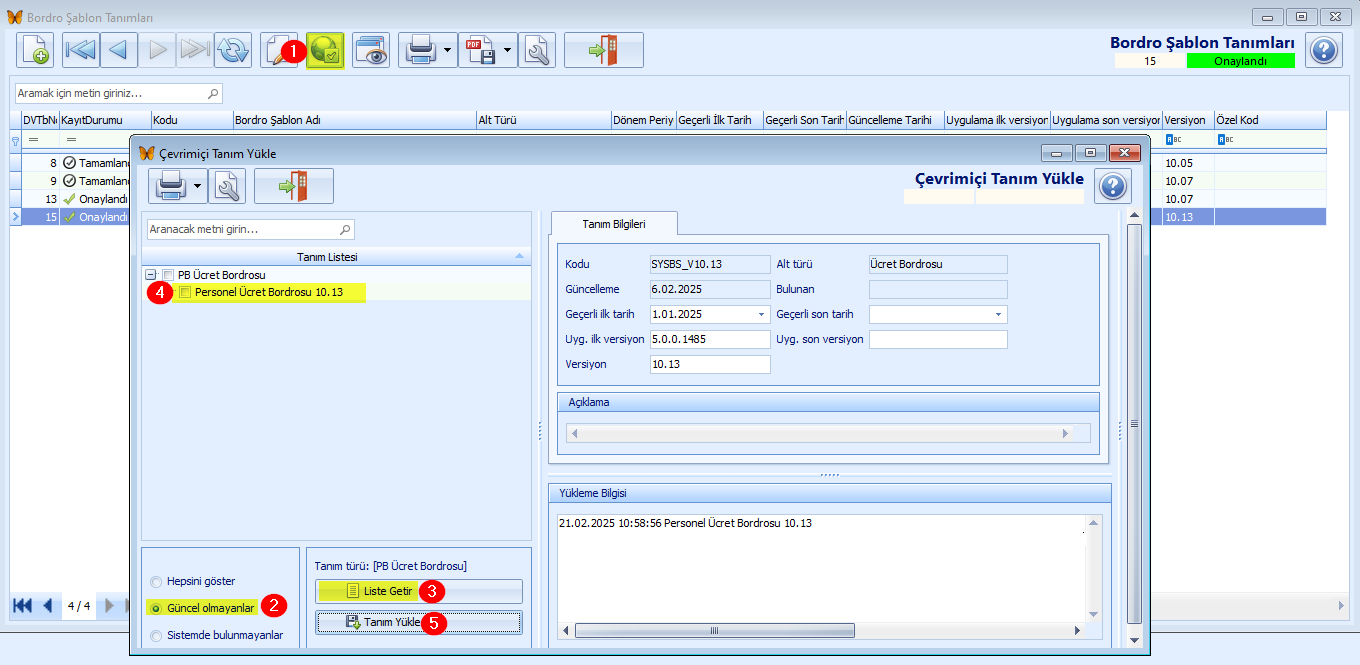Open the edit record pencil icon
This screenshot has height=665, width=1360.
pos(279,50)
